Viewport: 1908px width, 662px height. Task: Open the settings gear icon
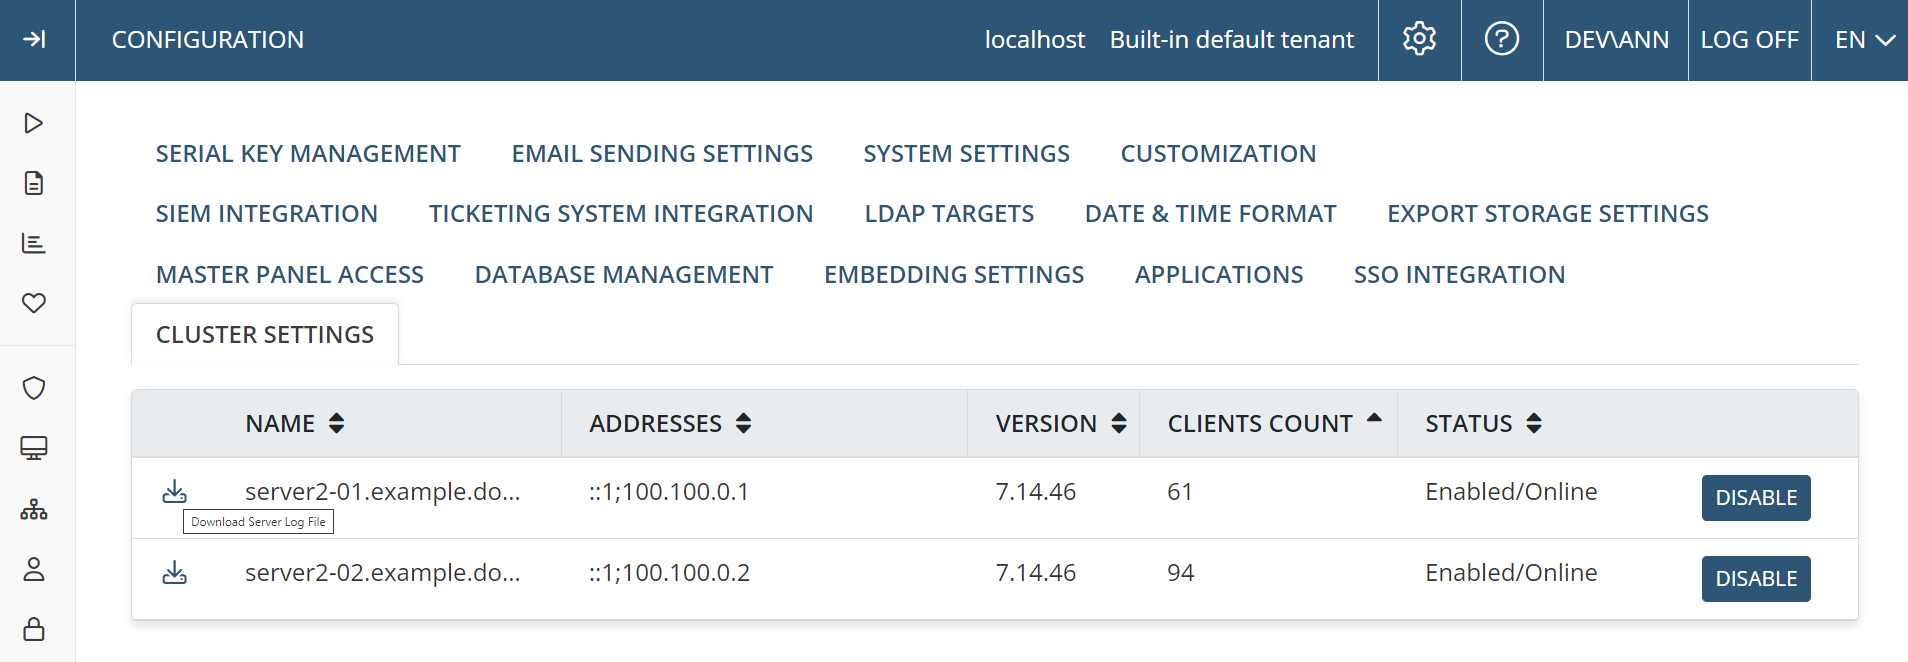click(x=1419, y=40)
